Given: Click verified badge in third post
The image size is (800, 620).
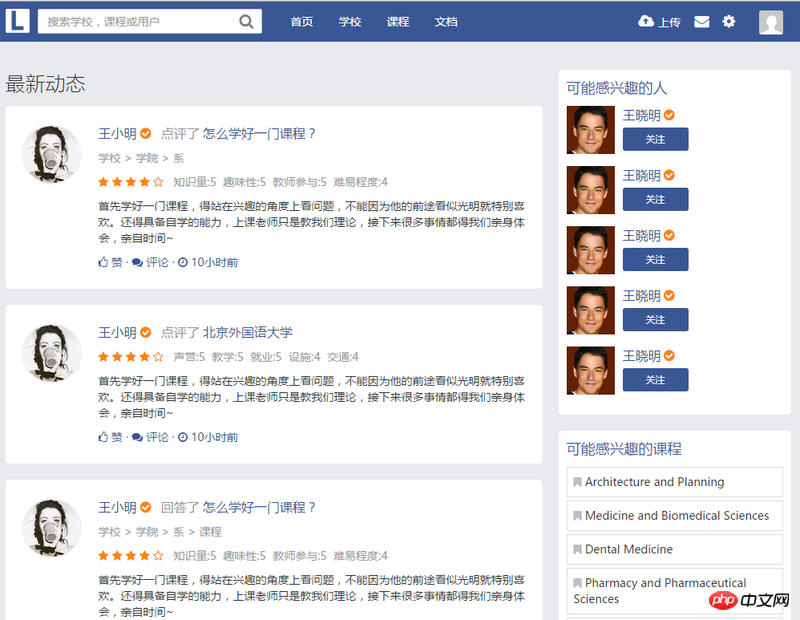Looking at the screenshot, I should 145,507.
